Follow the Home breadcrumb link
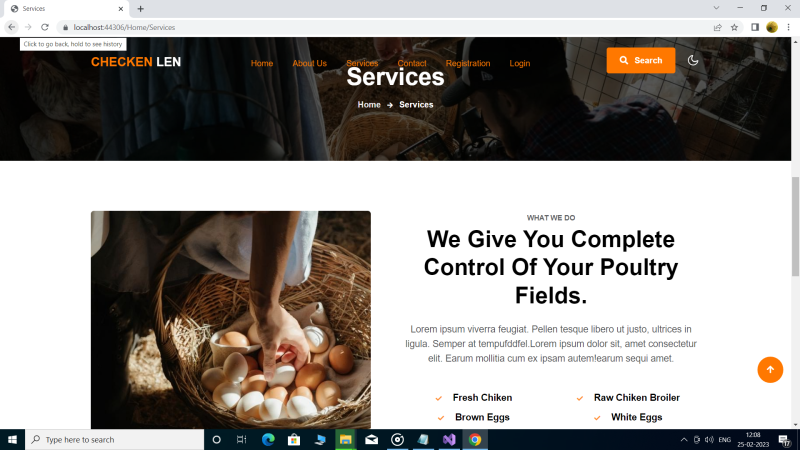The height and width of the screenshot is (450, 800). point(369,105)
